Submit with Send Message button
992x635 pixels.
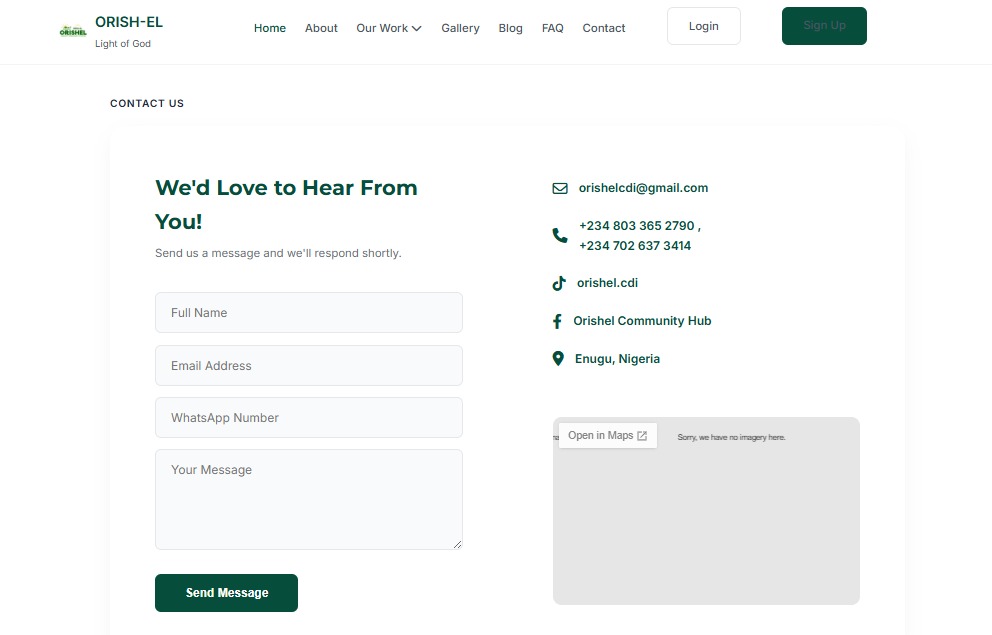point(226,593)
